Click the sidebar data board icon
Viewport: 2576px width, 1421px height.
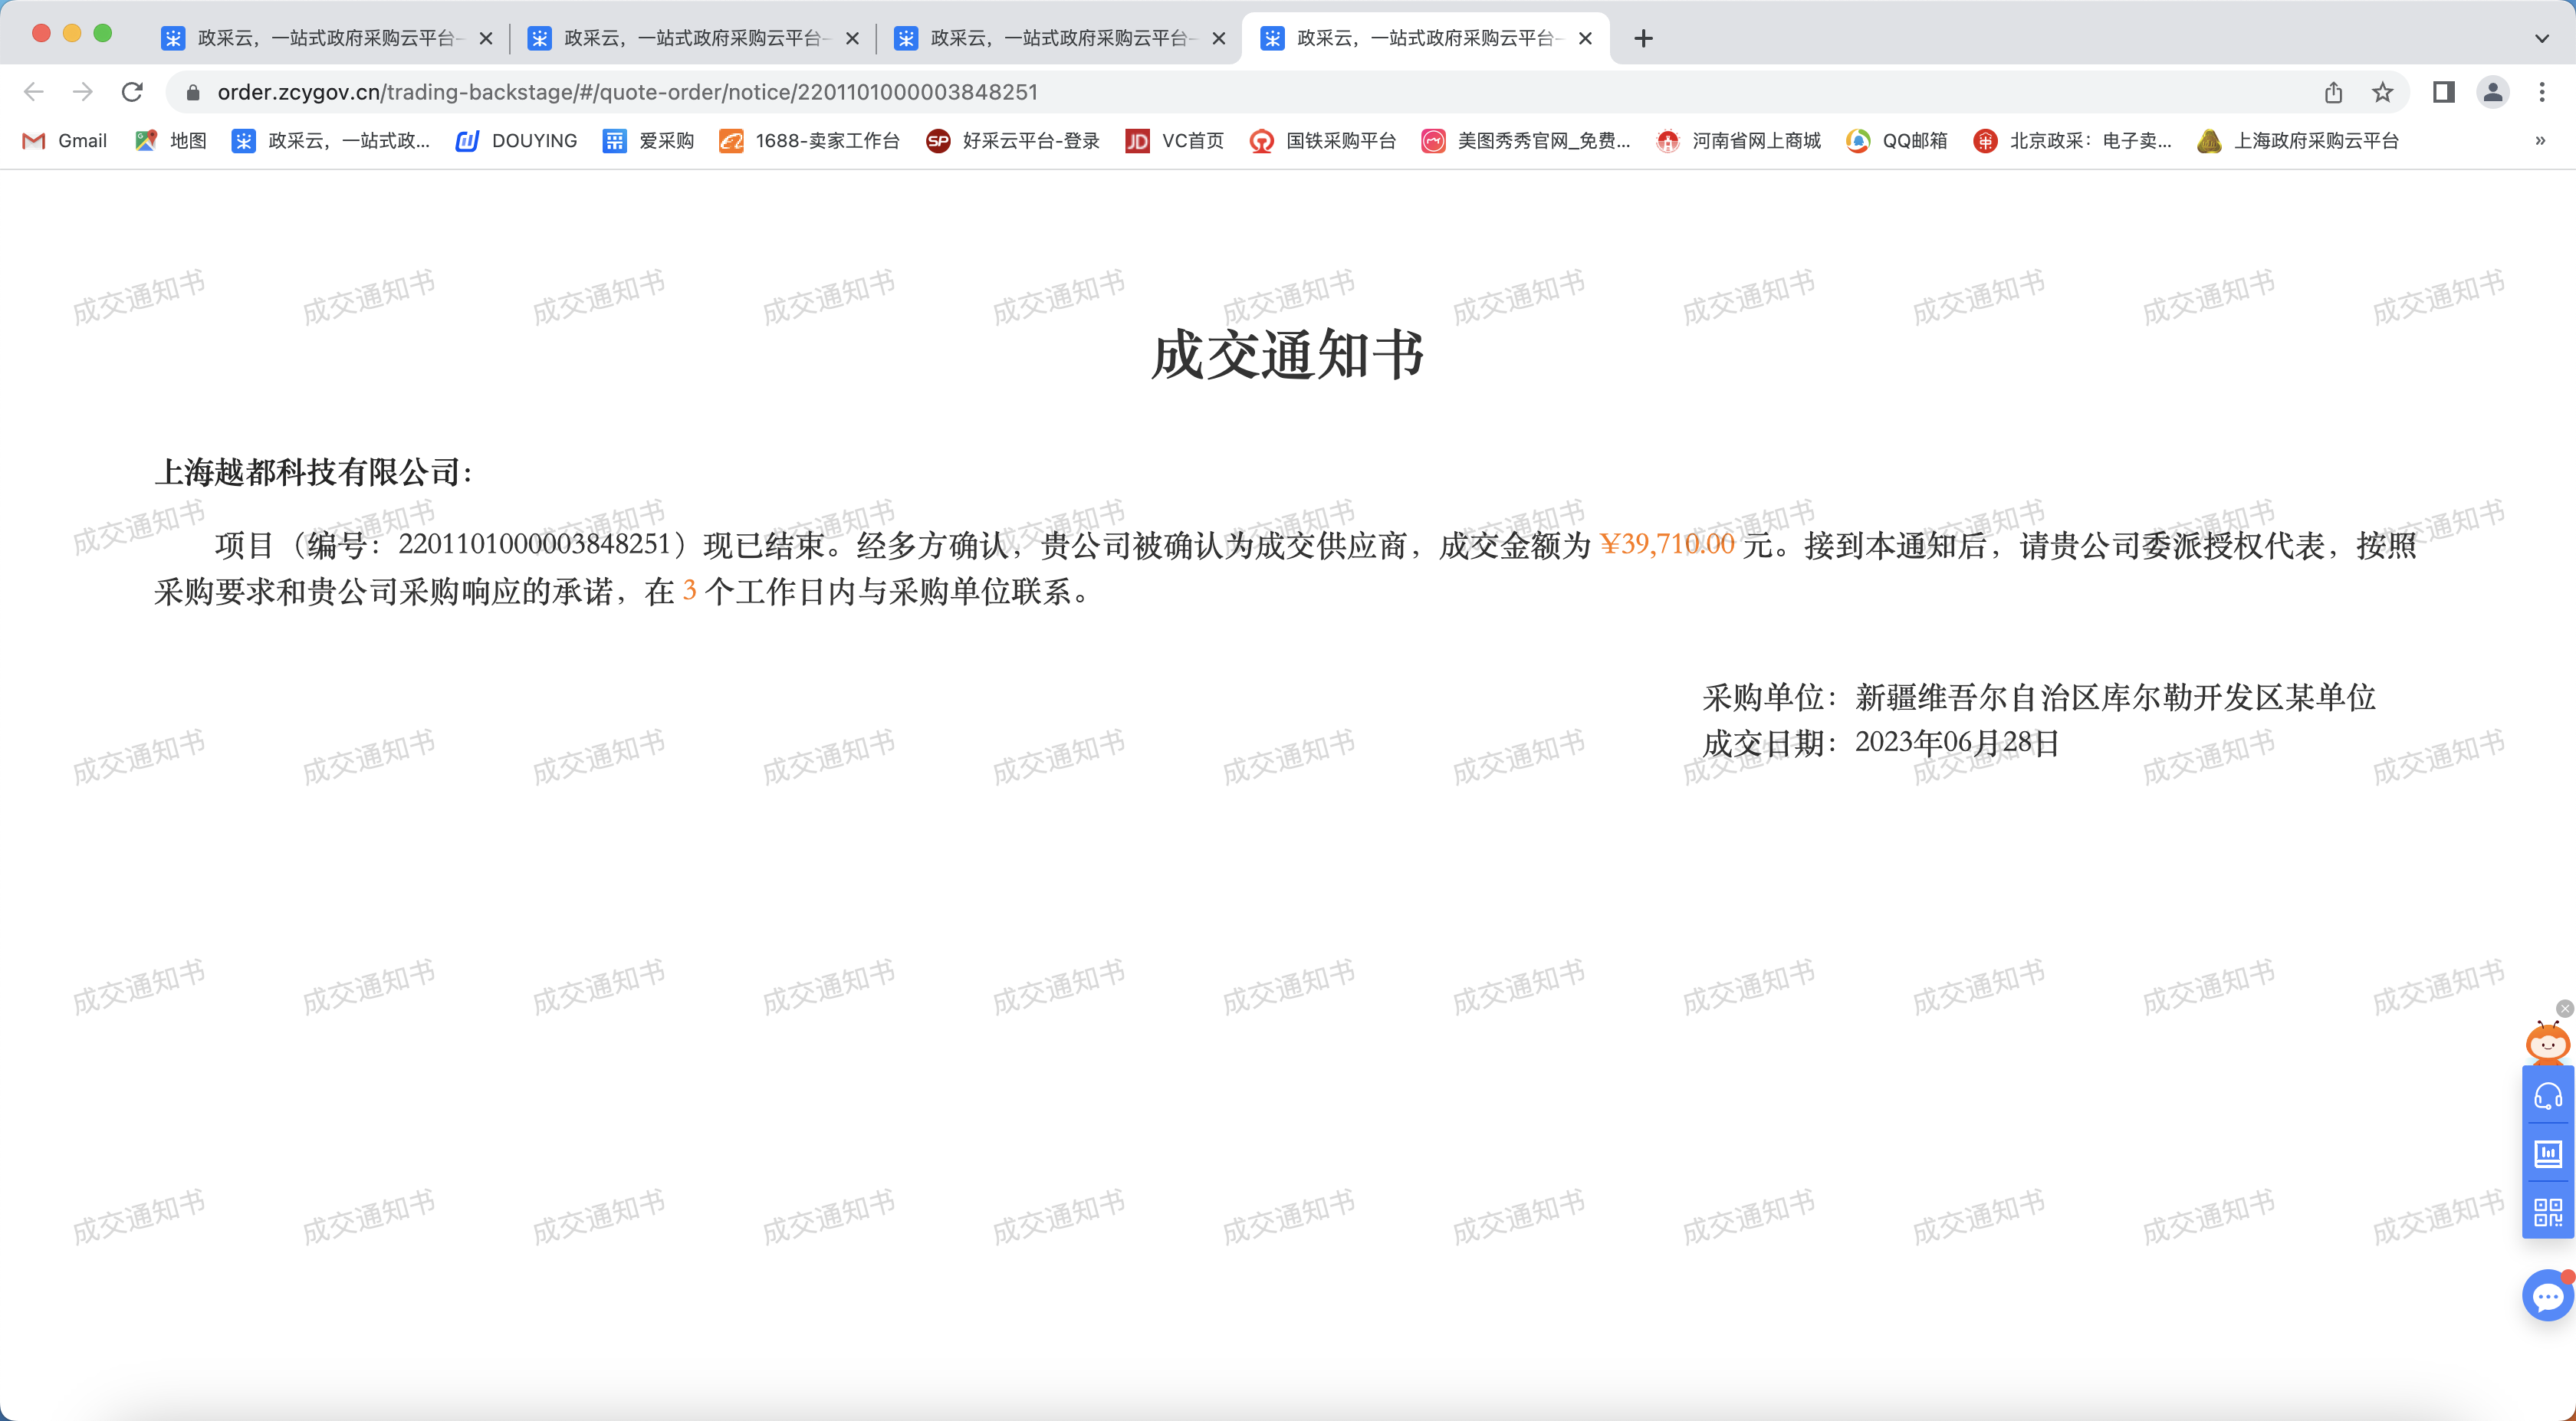(2547, 1154)
